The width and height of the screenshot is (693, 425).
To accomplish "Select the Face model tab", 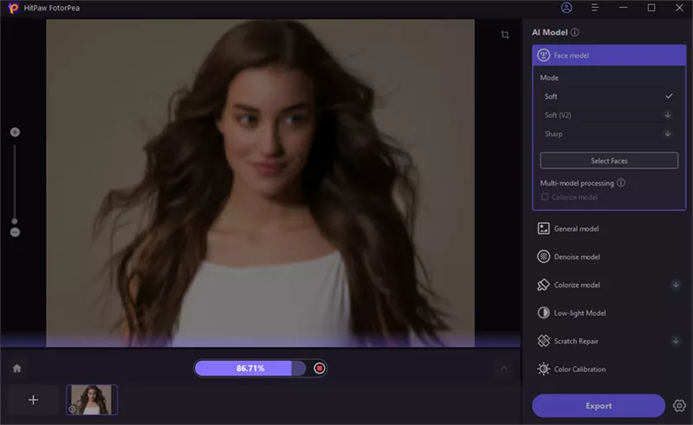I will pos(609,55).
